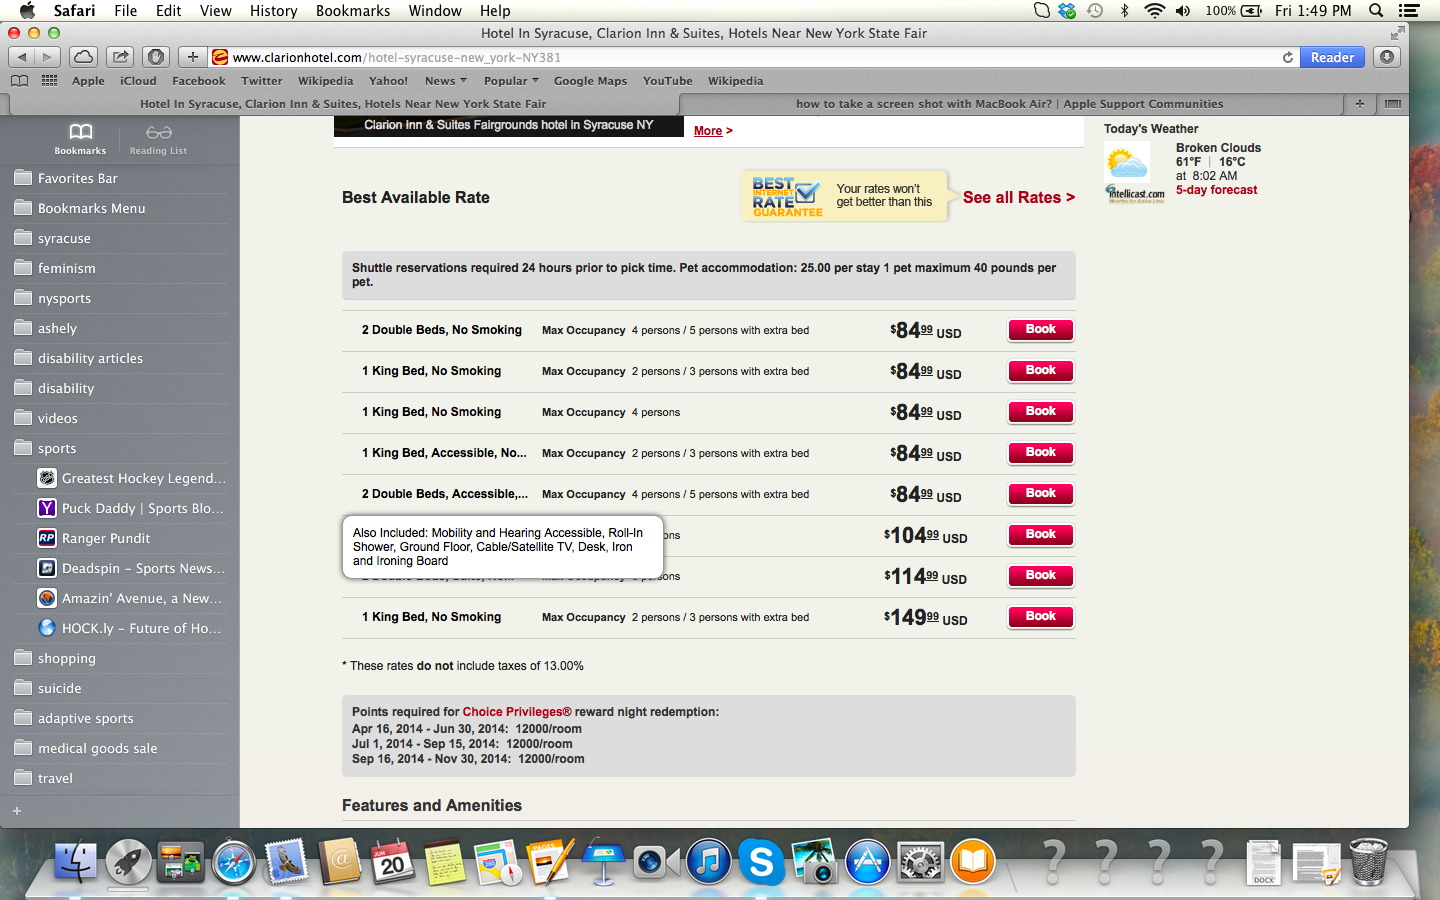The width and height of the screenshot is (1440, 900).
Task: Expand the travel bookmarks folder
Action: point(120,778)
